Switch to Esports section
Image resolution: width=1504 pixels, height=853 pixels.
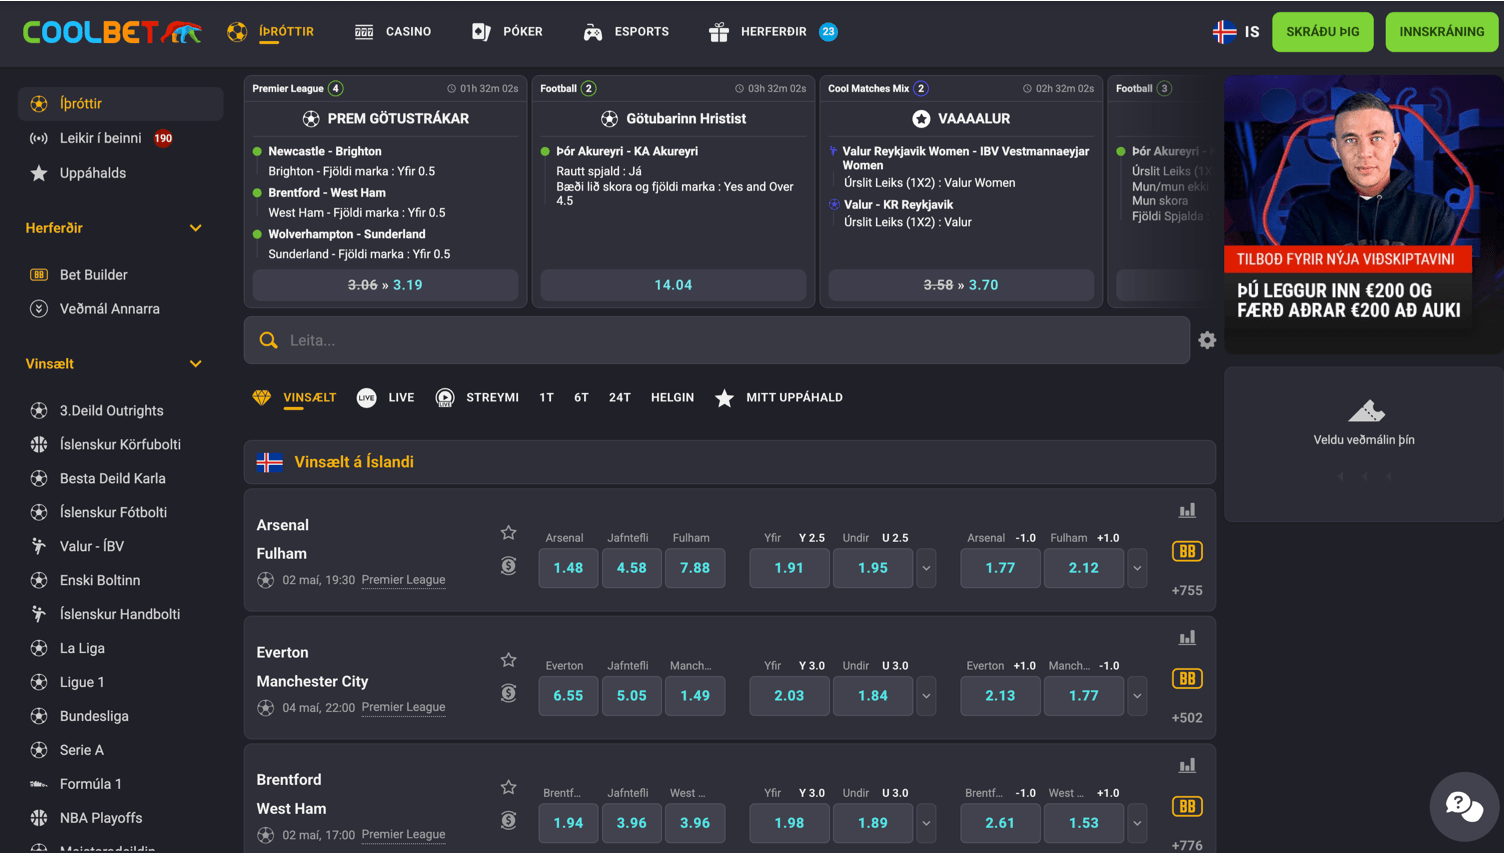pyautogui.click(x=626, y=32)
